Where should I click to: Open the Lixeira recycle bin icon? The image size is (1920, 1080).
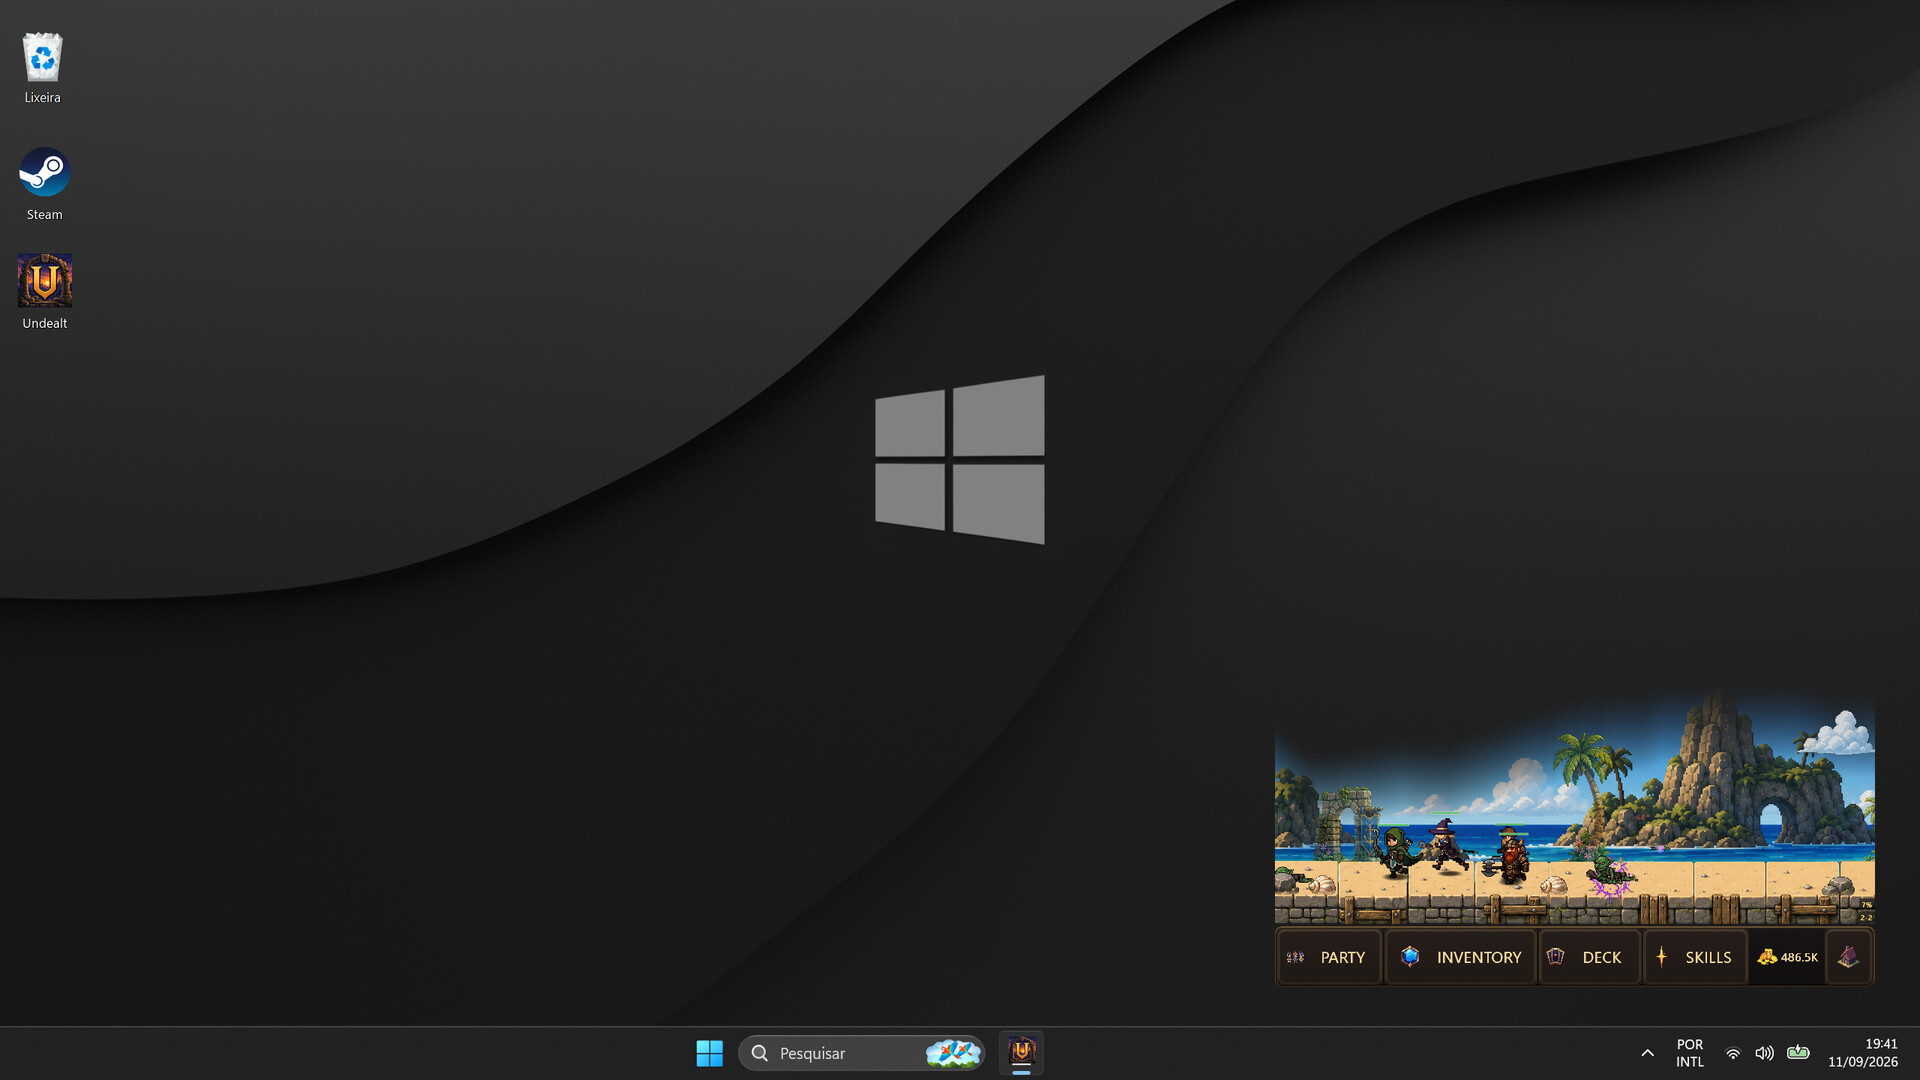pyautogui.click(x=43, y=68)
